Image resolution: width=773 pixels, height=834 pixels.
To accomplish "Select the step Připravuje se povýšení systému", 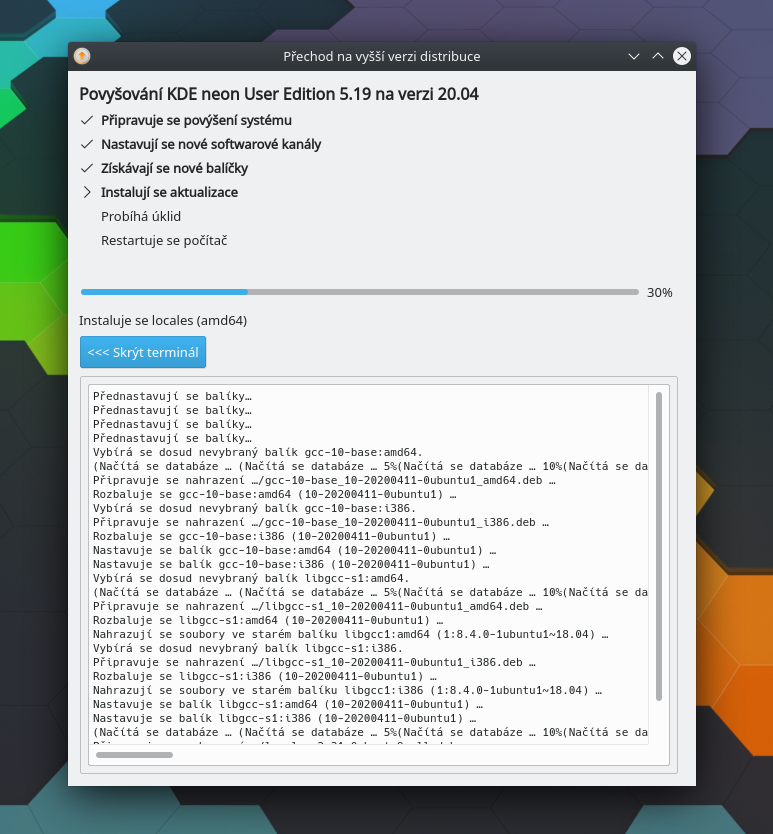I will click(x=196, y=121).
